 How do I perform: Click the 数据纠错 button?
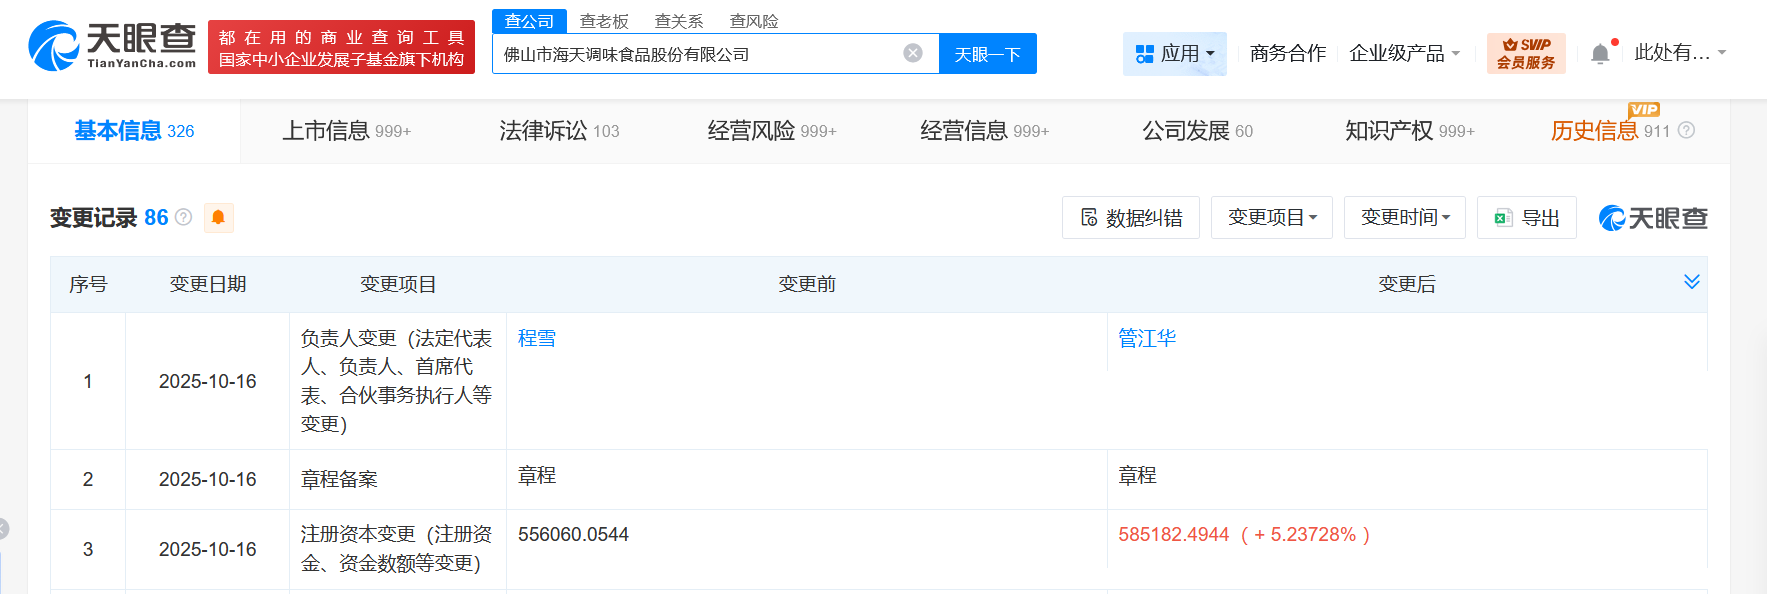coord(1130,218)
